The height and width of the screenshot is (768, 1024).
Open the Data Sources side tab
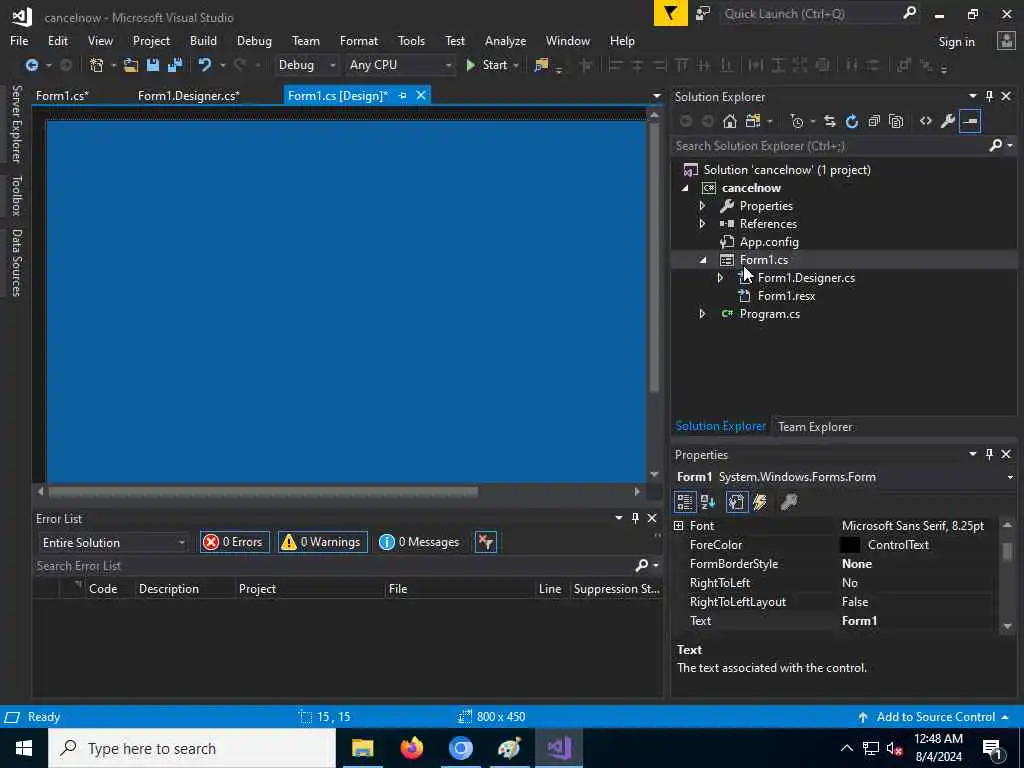(x=16, y=263)
